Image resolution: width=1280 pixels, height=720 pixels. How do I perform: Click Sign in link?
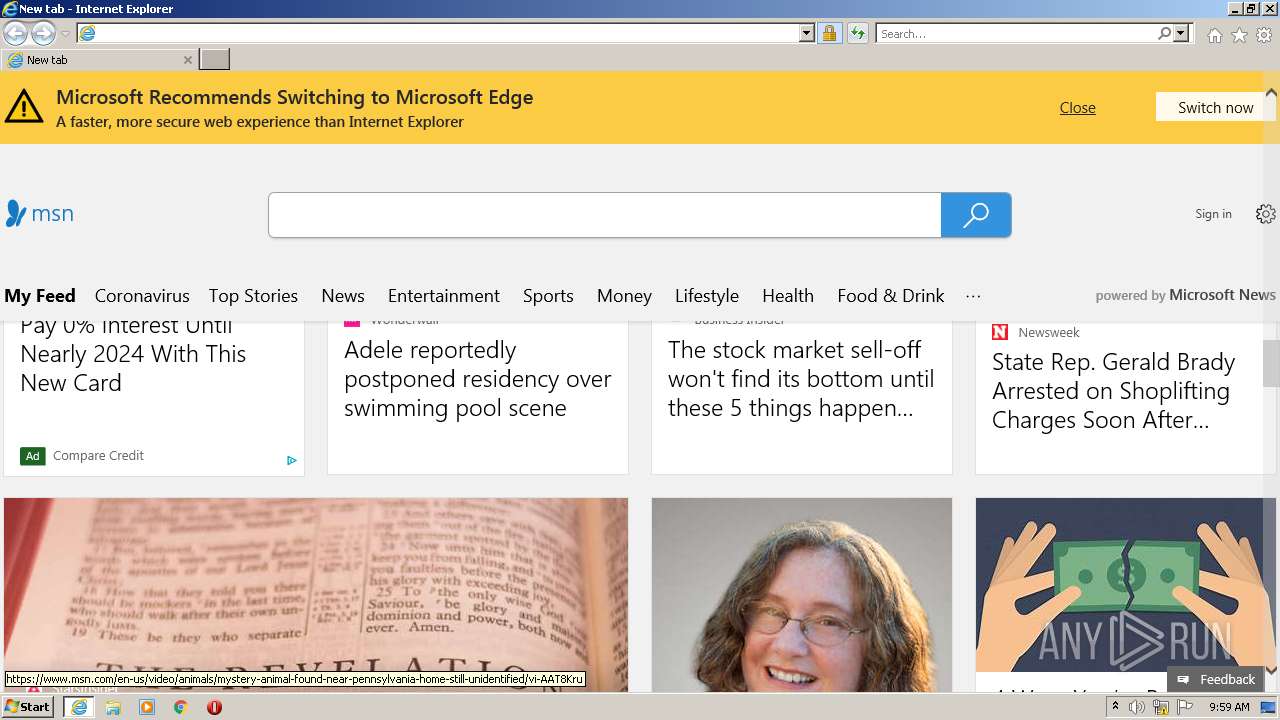(x=1213, y=214)
